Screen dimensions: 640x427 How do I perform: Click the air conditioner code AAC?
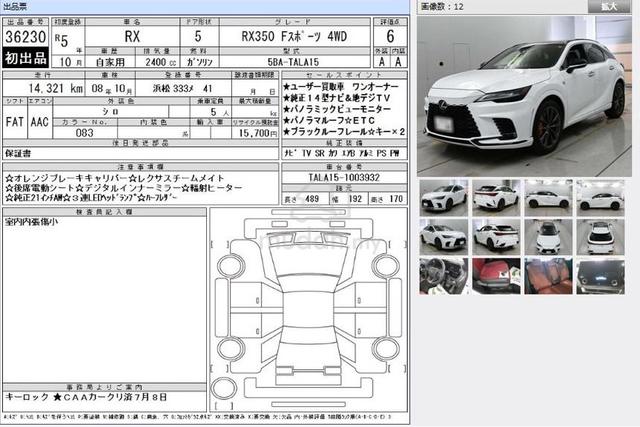coord(40,122)
